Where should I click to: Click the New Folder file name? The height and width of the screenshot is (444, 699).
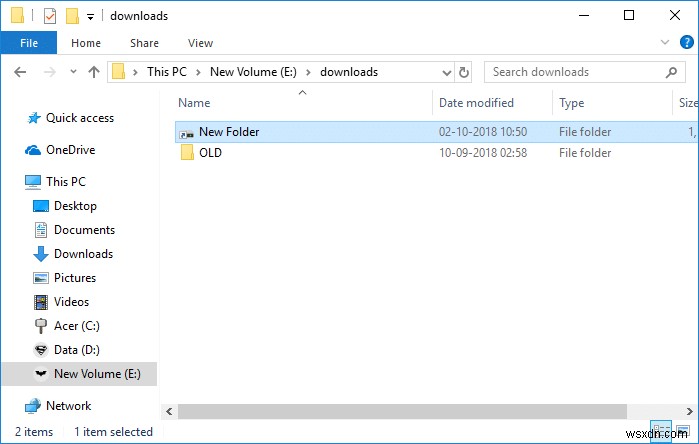coord(229,132)
